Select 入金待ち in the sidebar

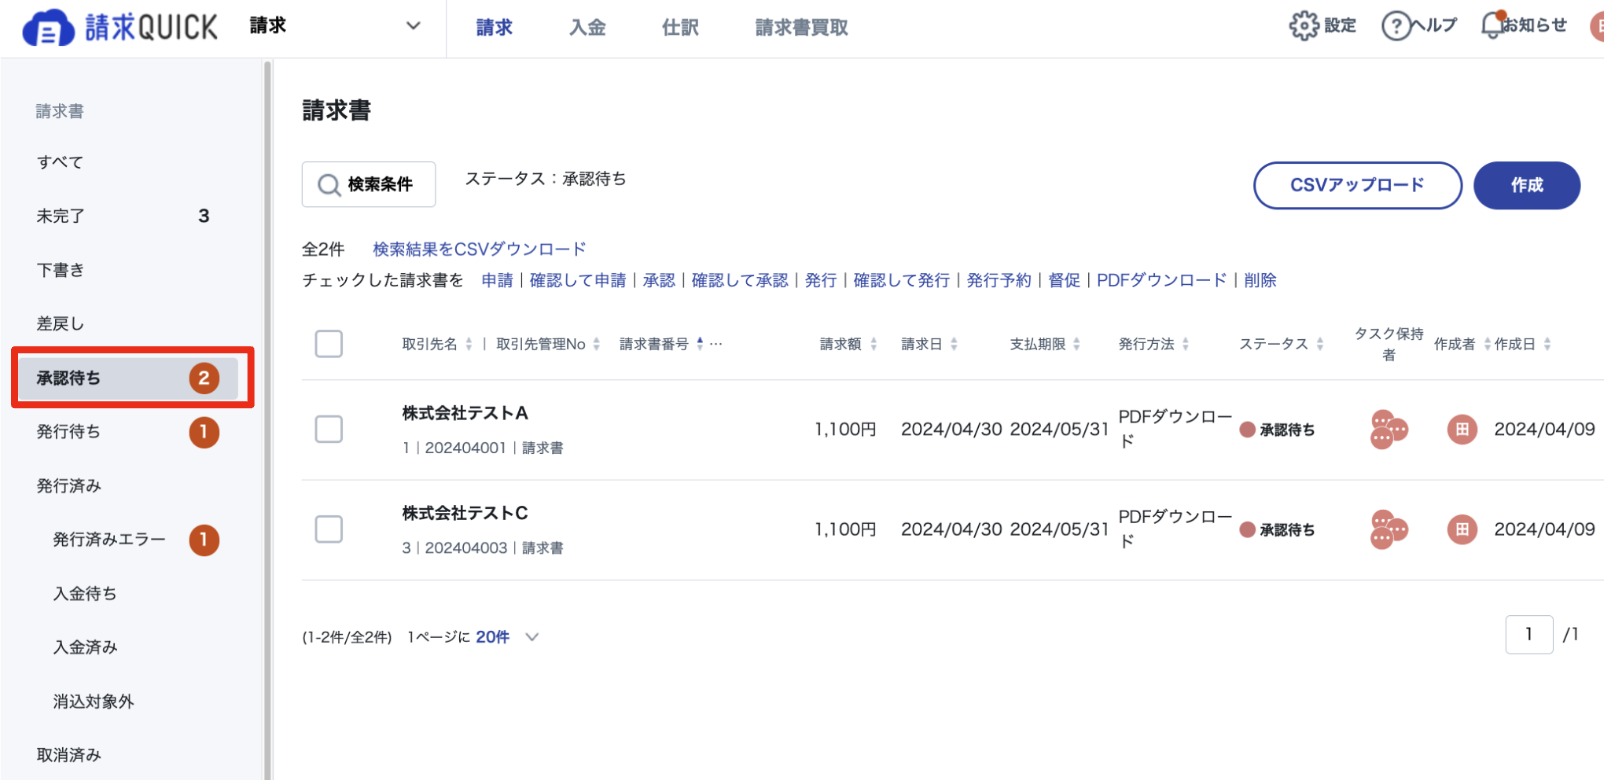coord(85,594)
